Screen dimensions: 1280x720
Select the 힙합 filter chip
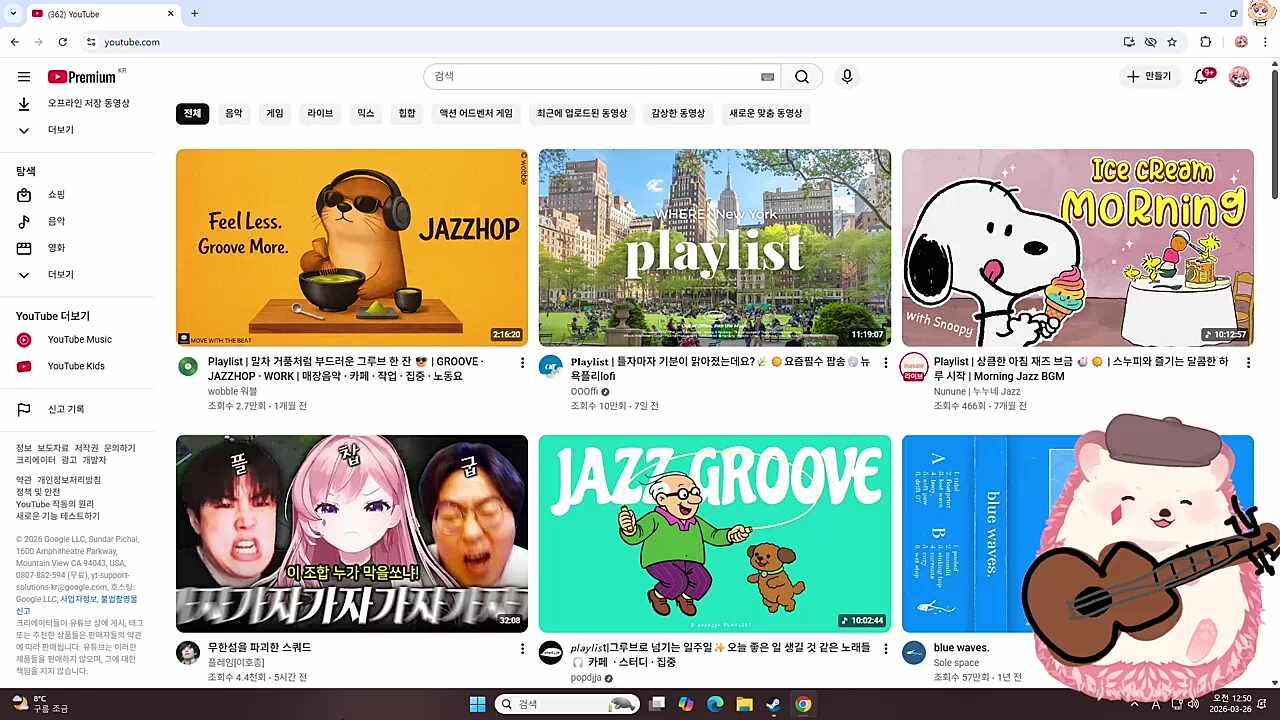[407, 114]
